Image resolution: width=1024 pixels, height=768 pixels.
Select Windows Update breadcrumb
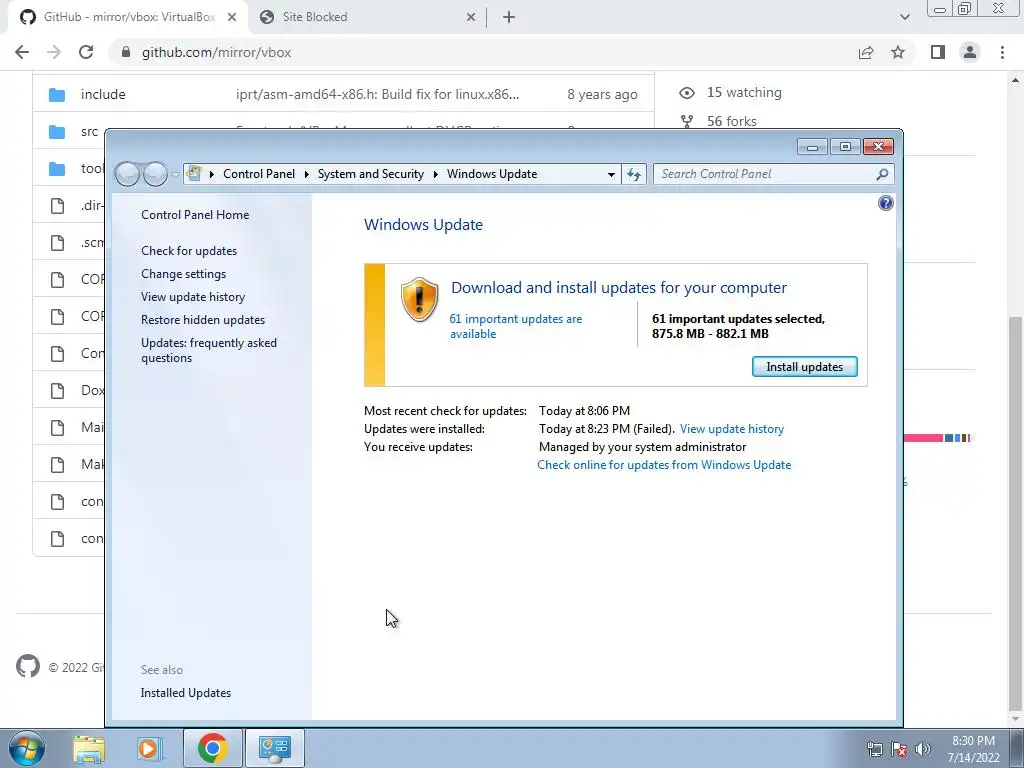(492, 174)
